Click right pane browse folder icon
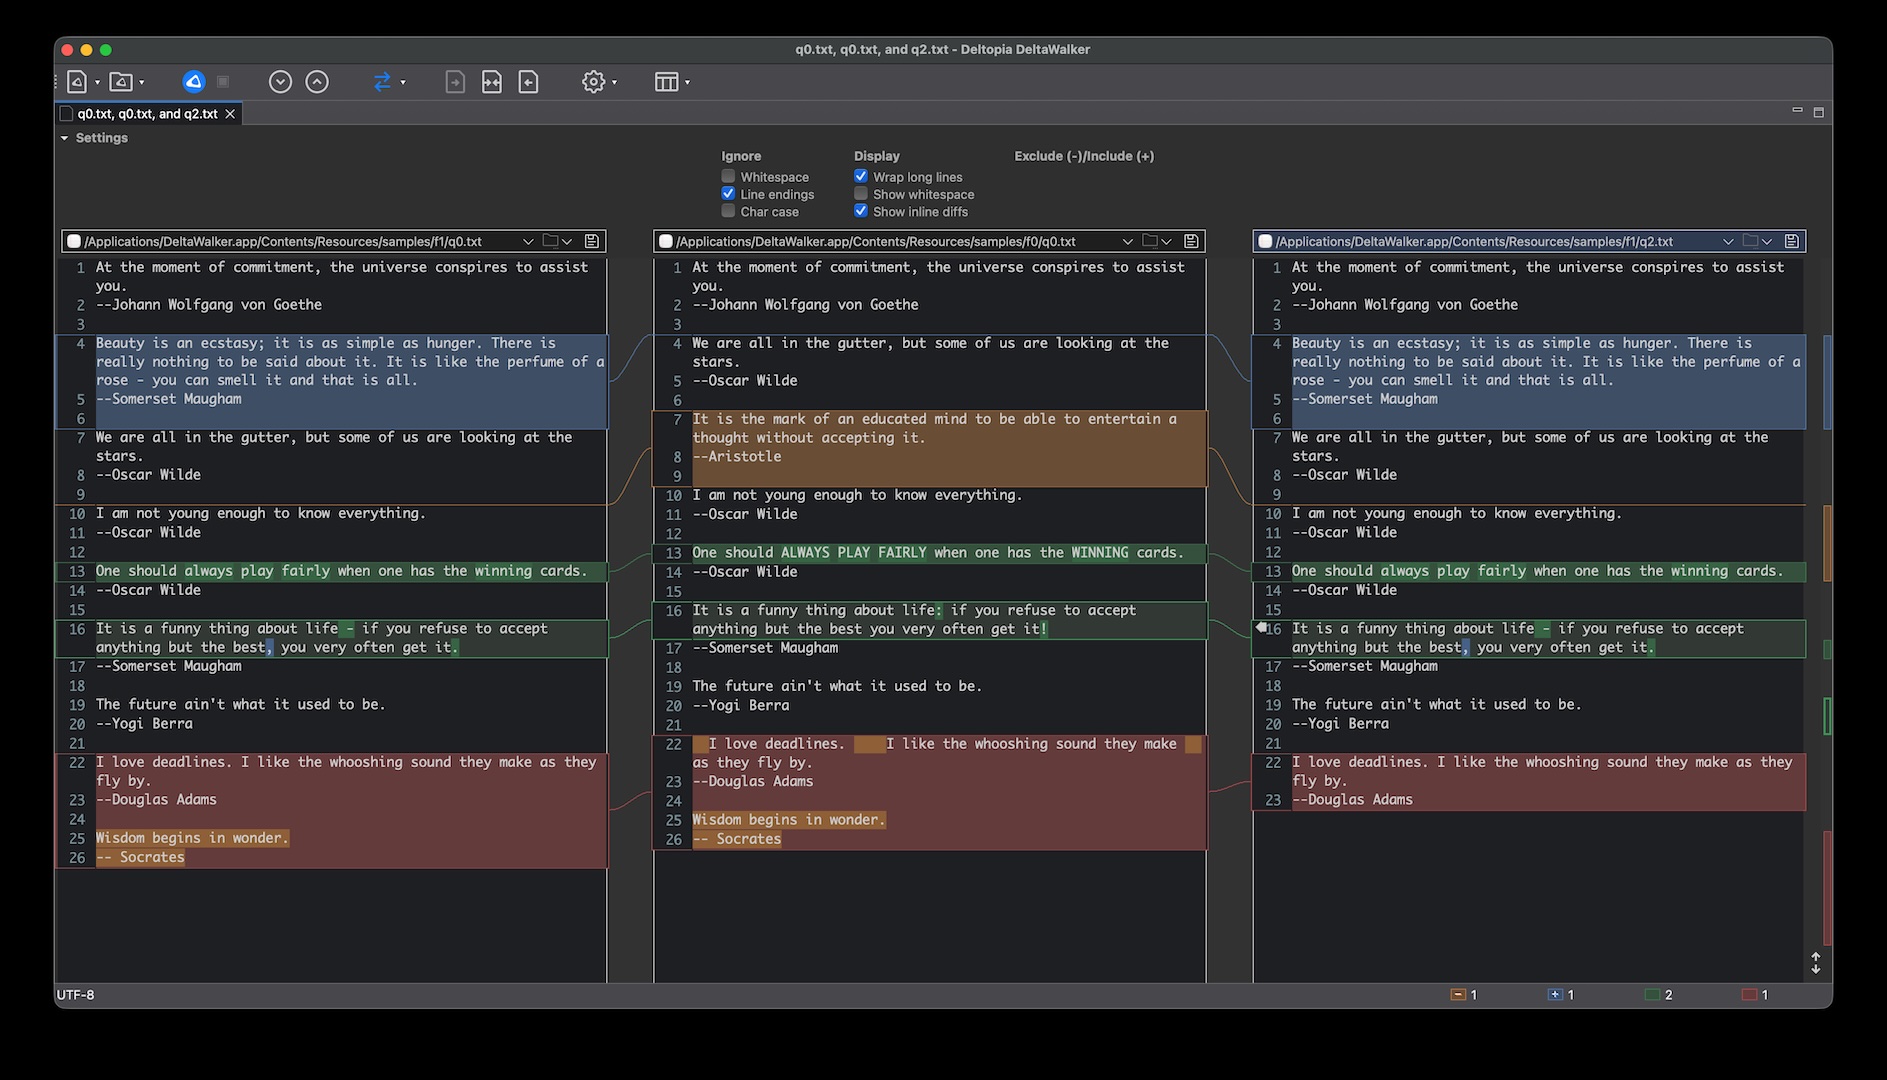 pyautogui.click(x=1750, y=241)
